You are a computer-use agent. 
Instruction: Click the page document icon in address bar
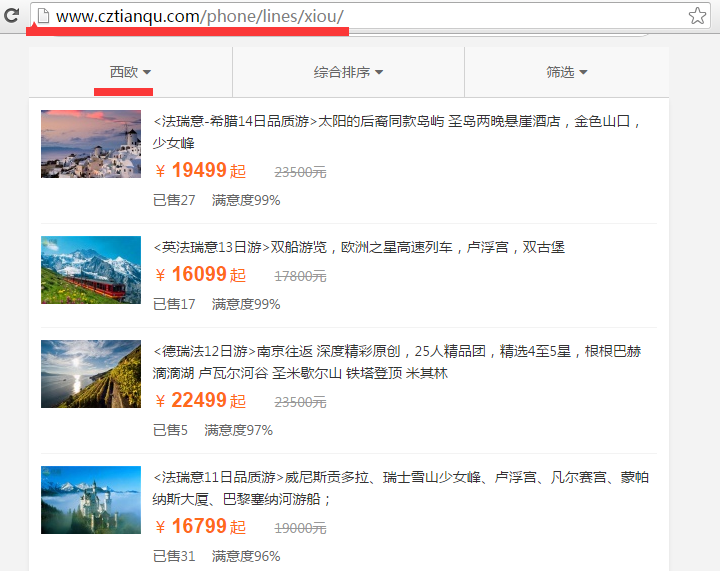[43, 16]
